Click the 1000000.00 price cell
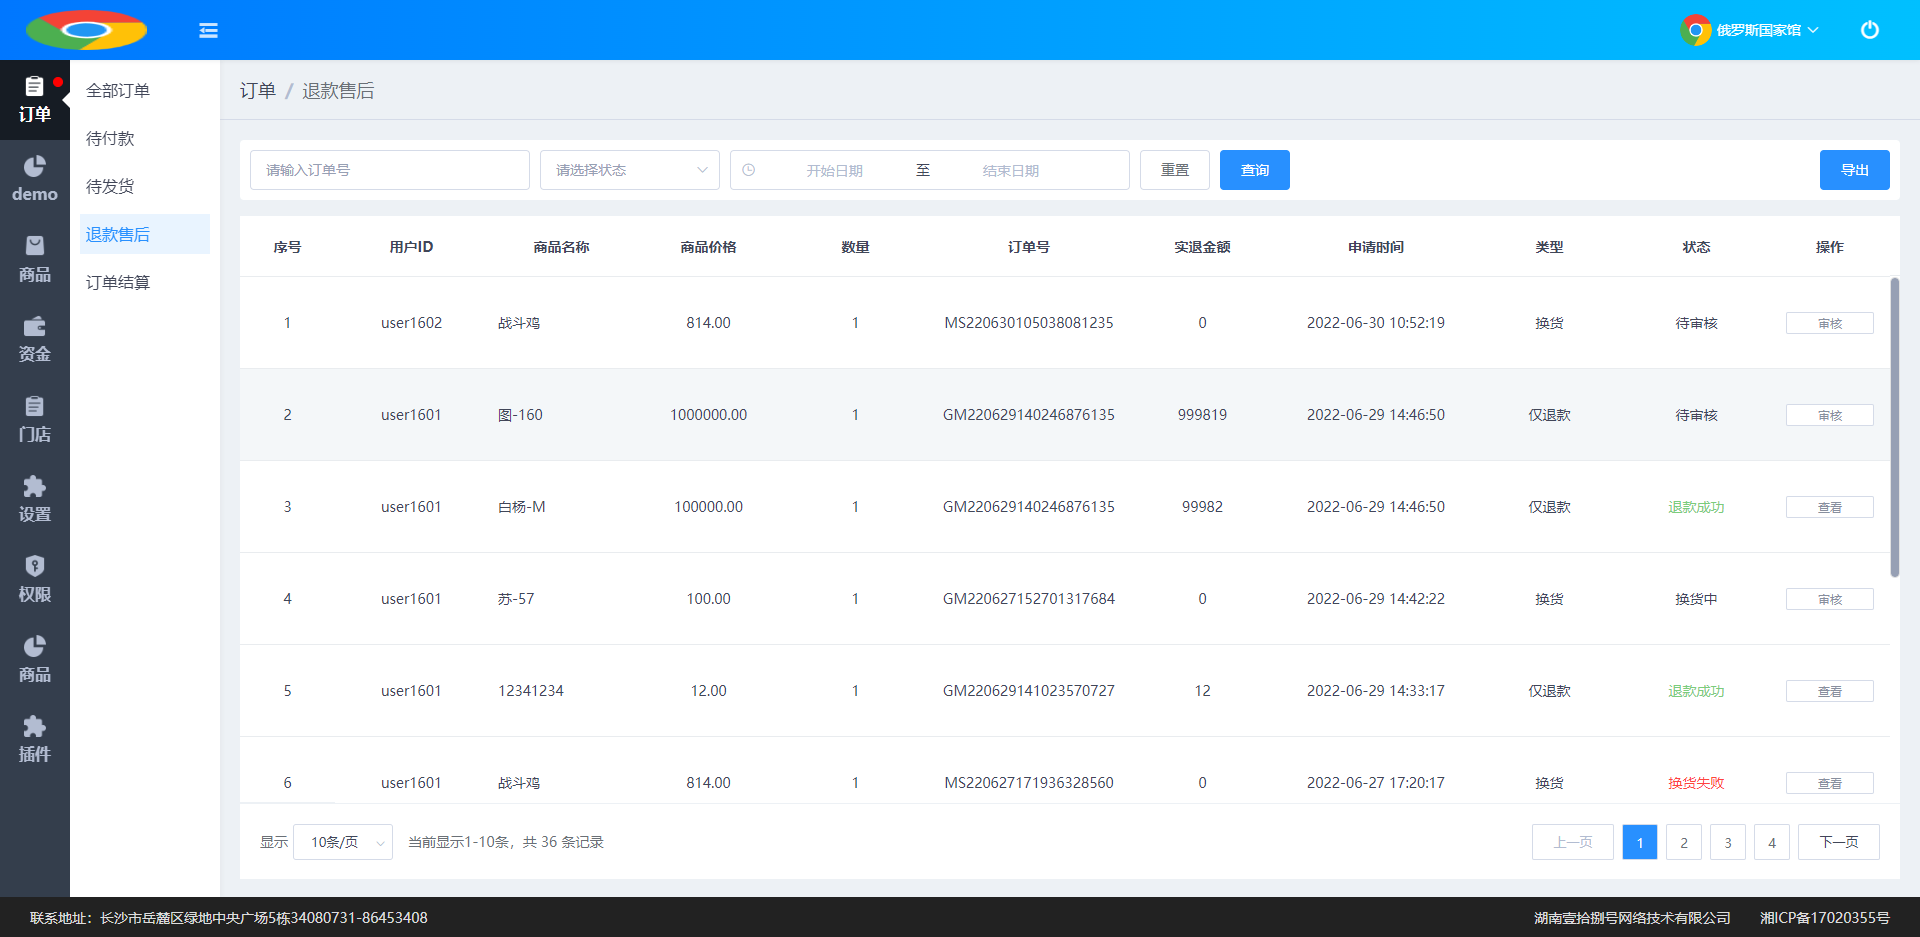 click(x=709, y=415)
